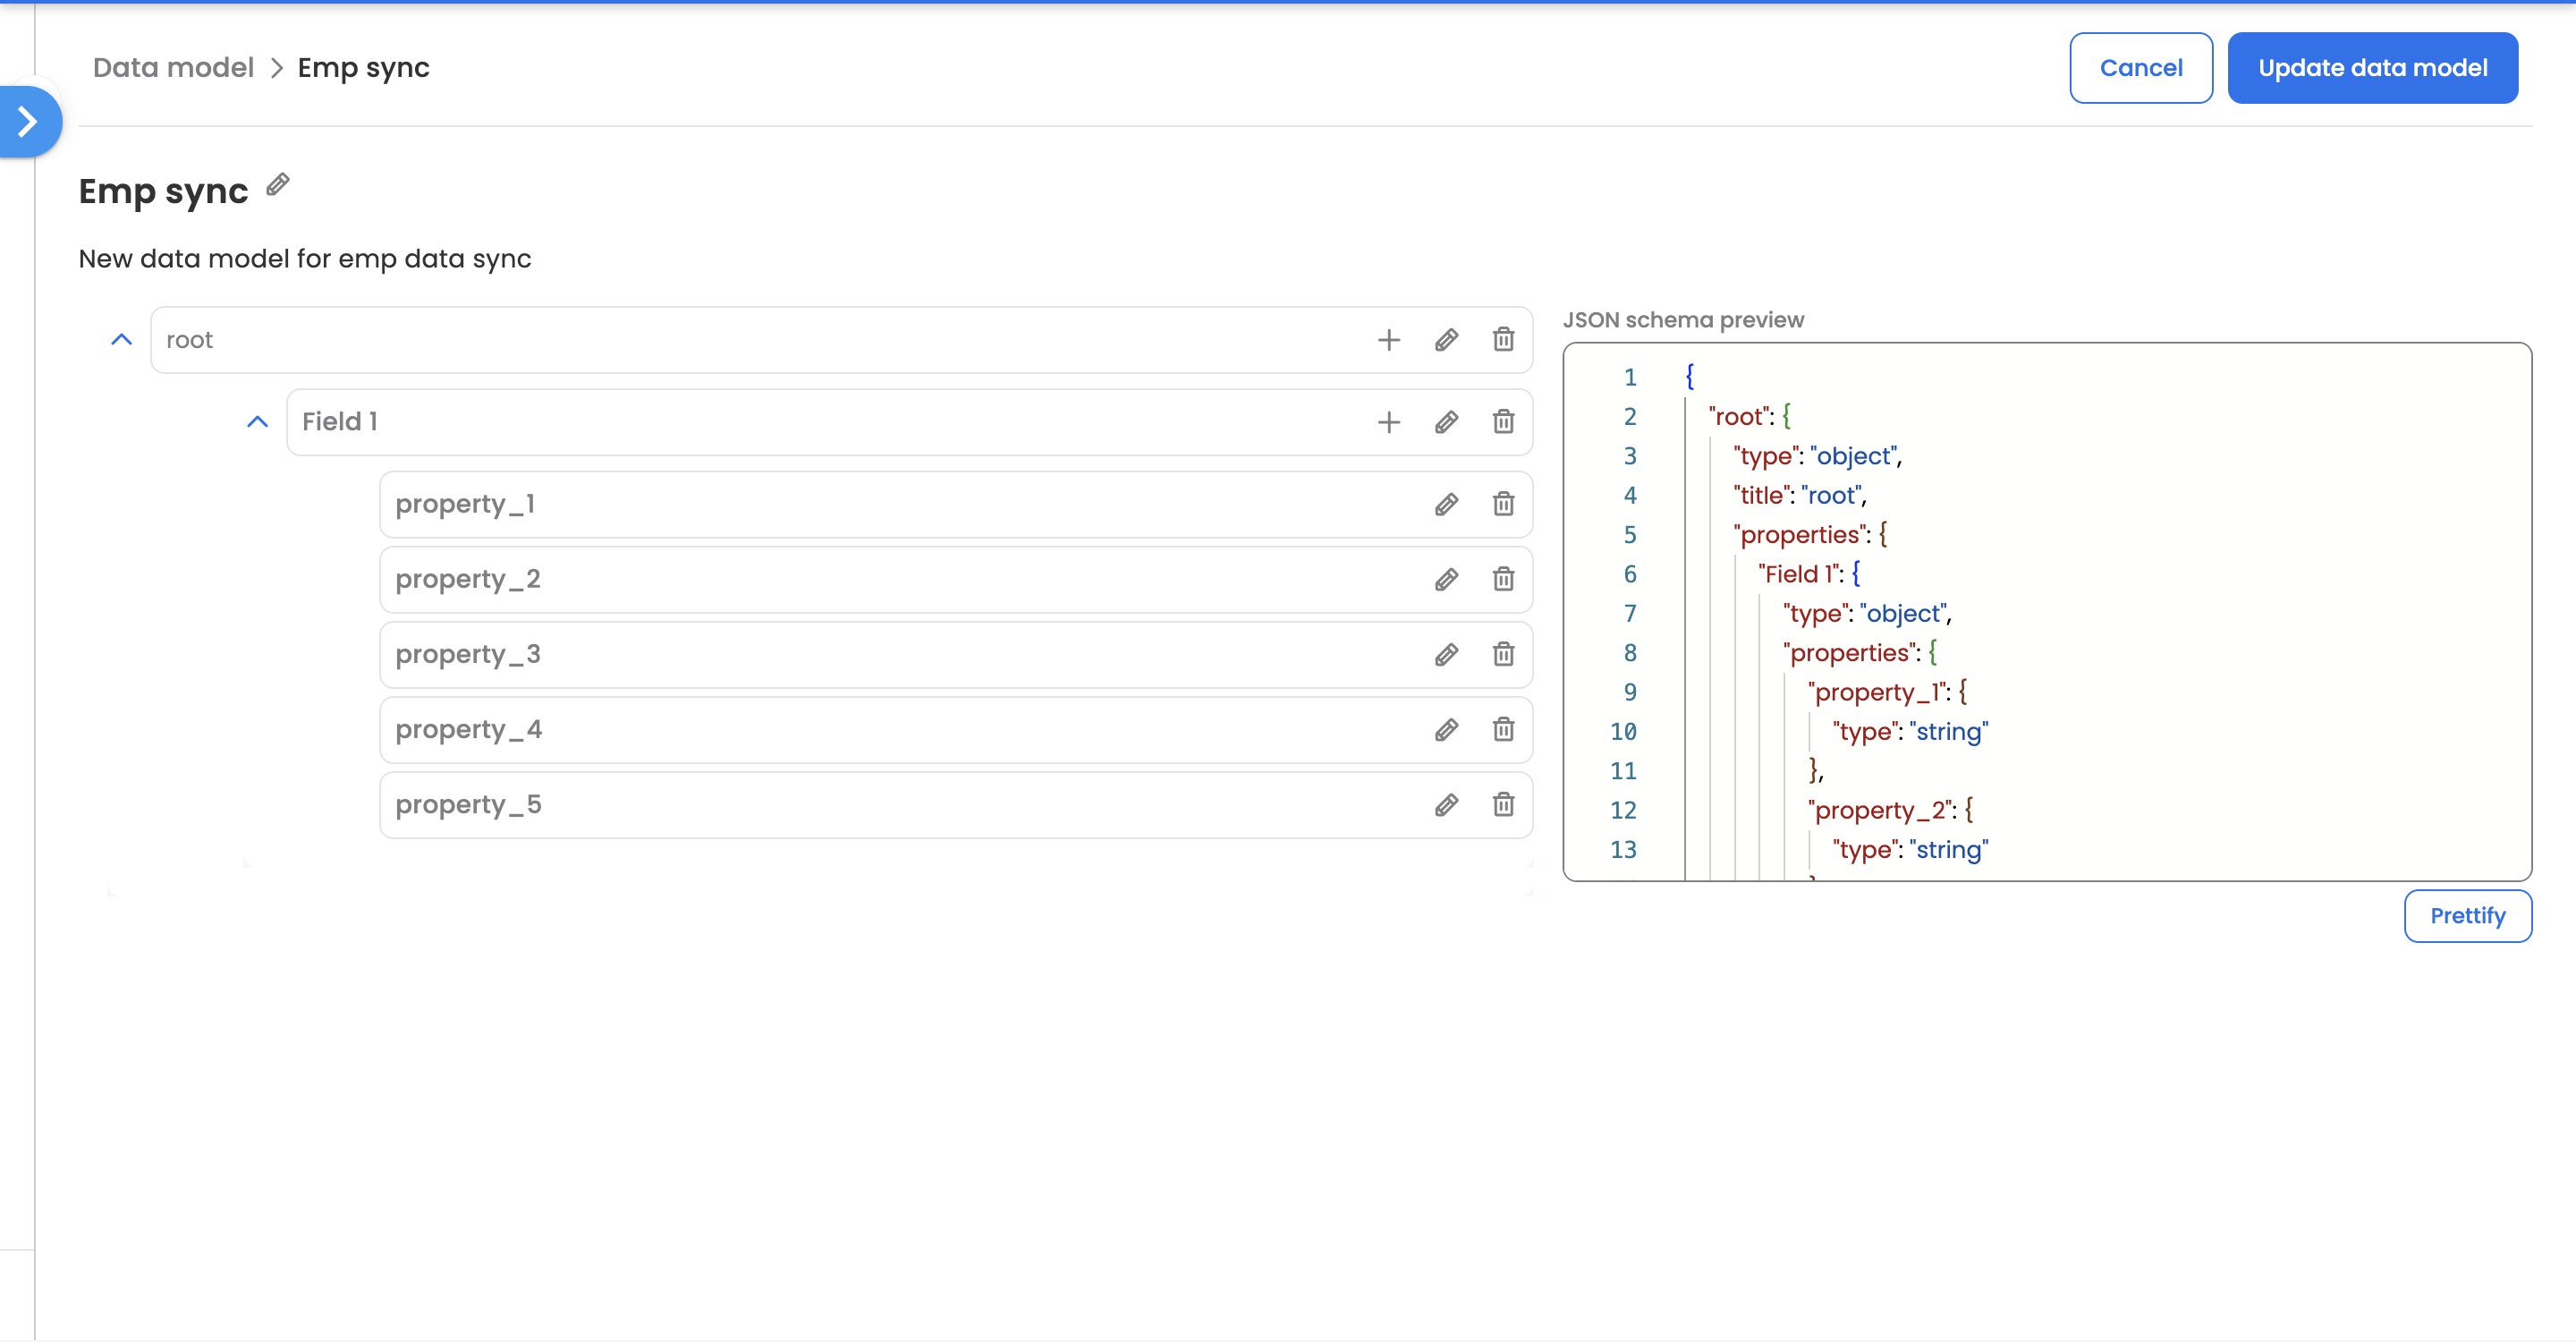This screenshot has height=1342, width=2576.
Task: Edit property_3 entry
Action: 1446,654
